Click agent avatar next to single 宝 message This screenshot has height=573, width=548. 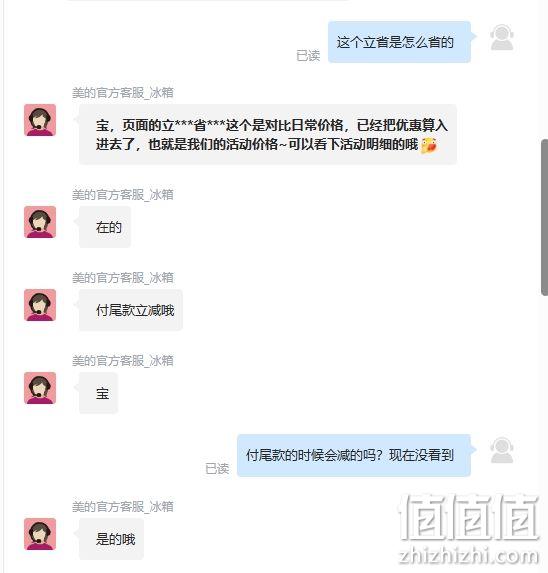(x=40, y=388)
